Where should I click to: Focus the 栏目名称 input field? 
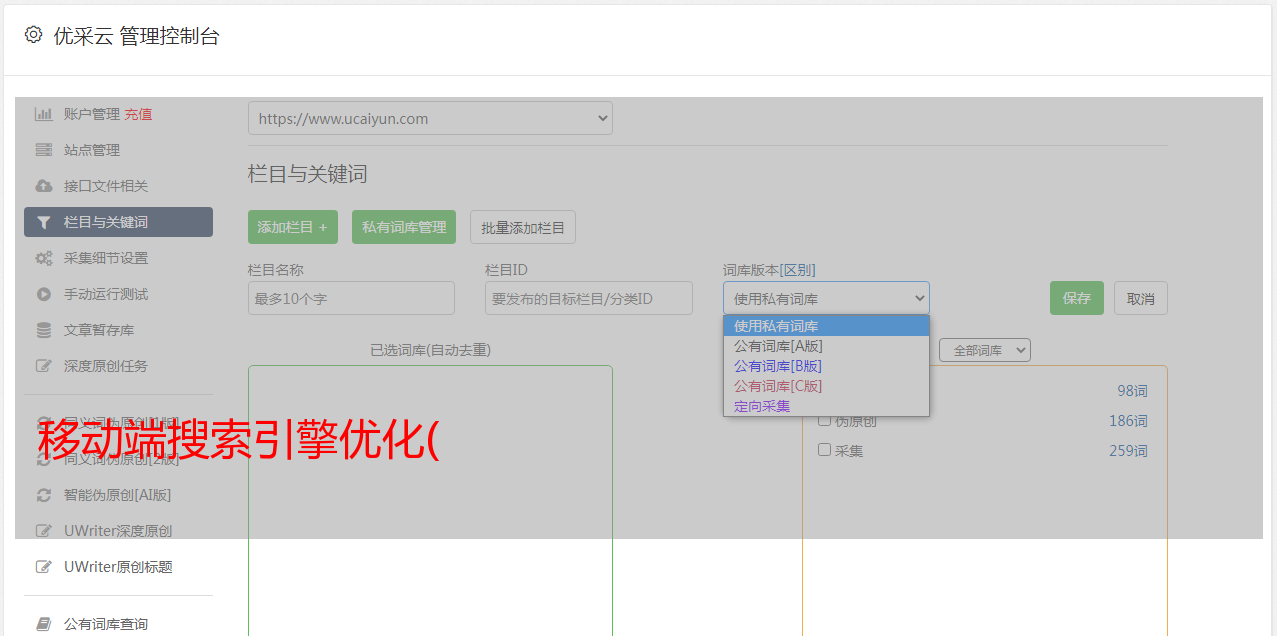pos(351,298)
